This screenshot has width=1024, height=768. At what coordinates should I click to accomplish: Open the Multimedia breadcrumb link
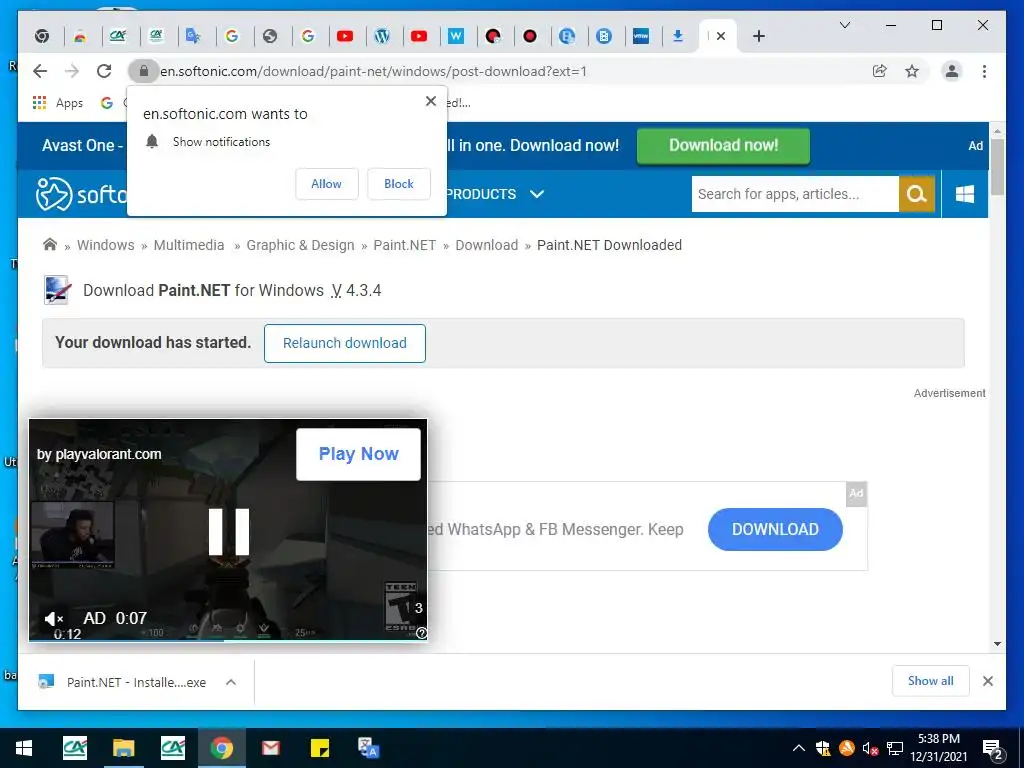(x=189, y=246)
